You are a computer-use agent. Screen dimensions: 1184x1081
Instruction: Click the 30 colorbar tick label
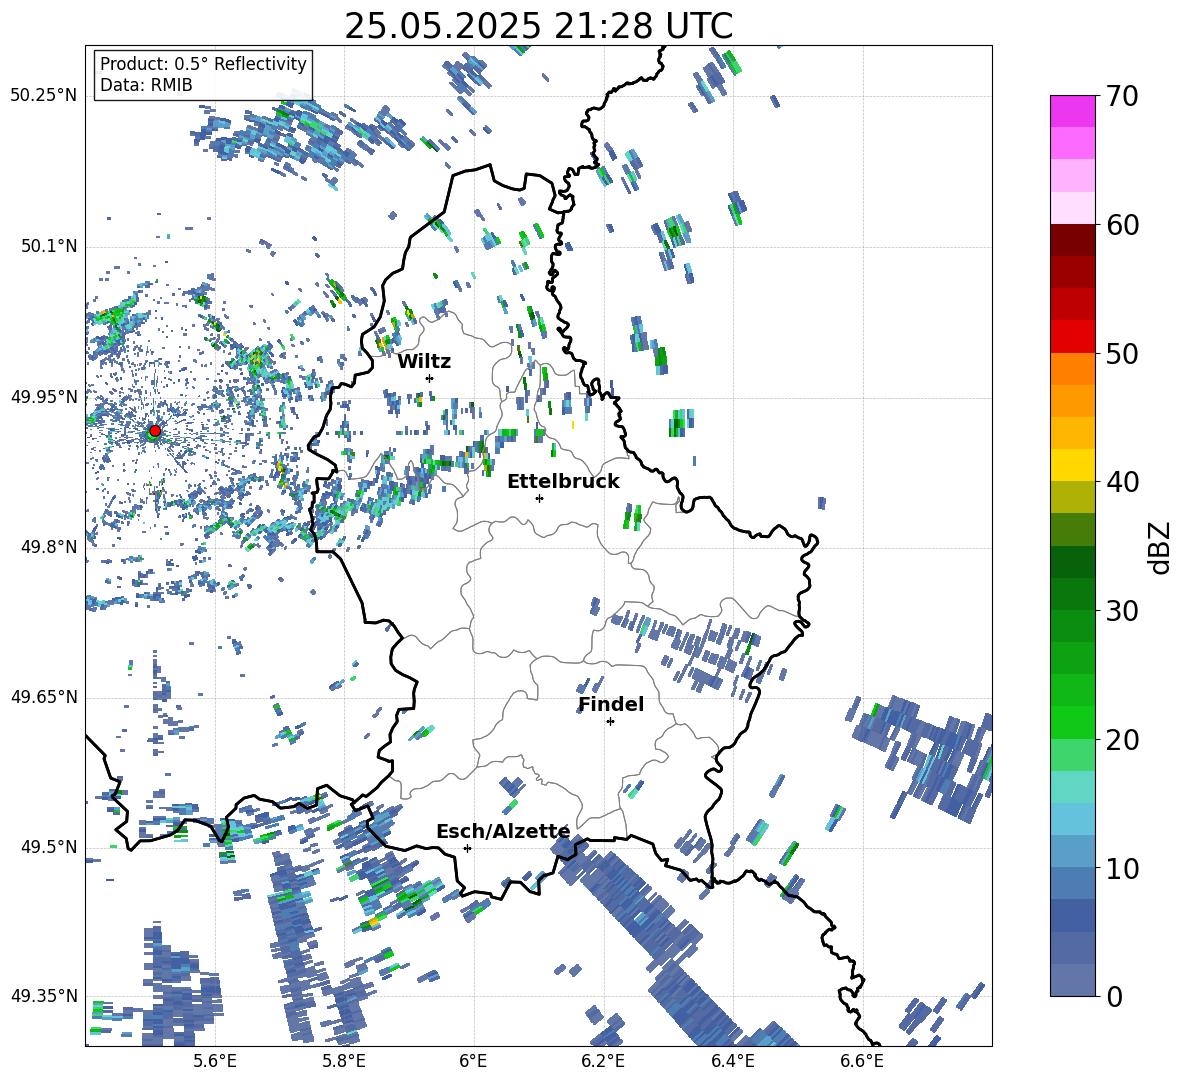(x=1122, y=611)
